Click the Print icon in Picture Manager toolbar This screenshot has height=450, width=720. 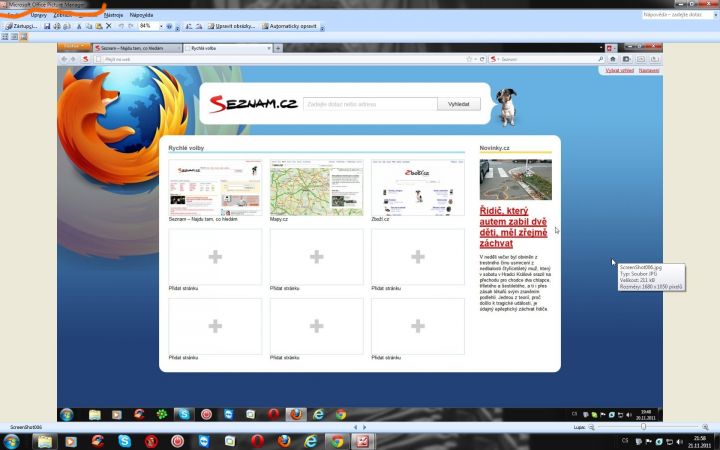[57, 26]
